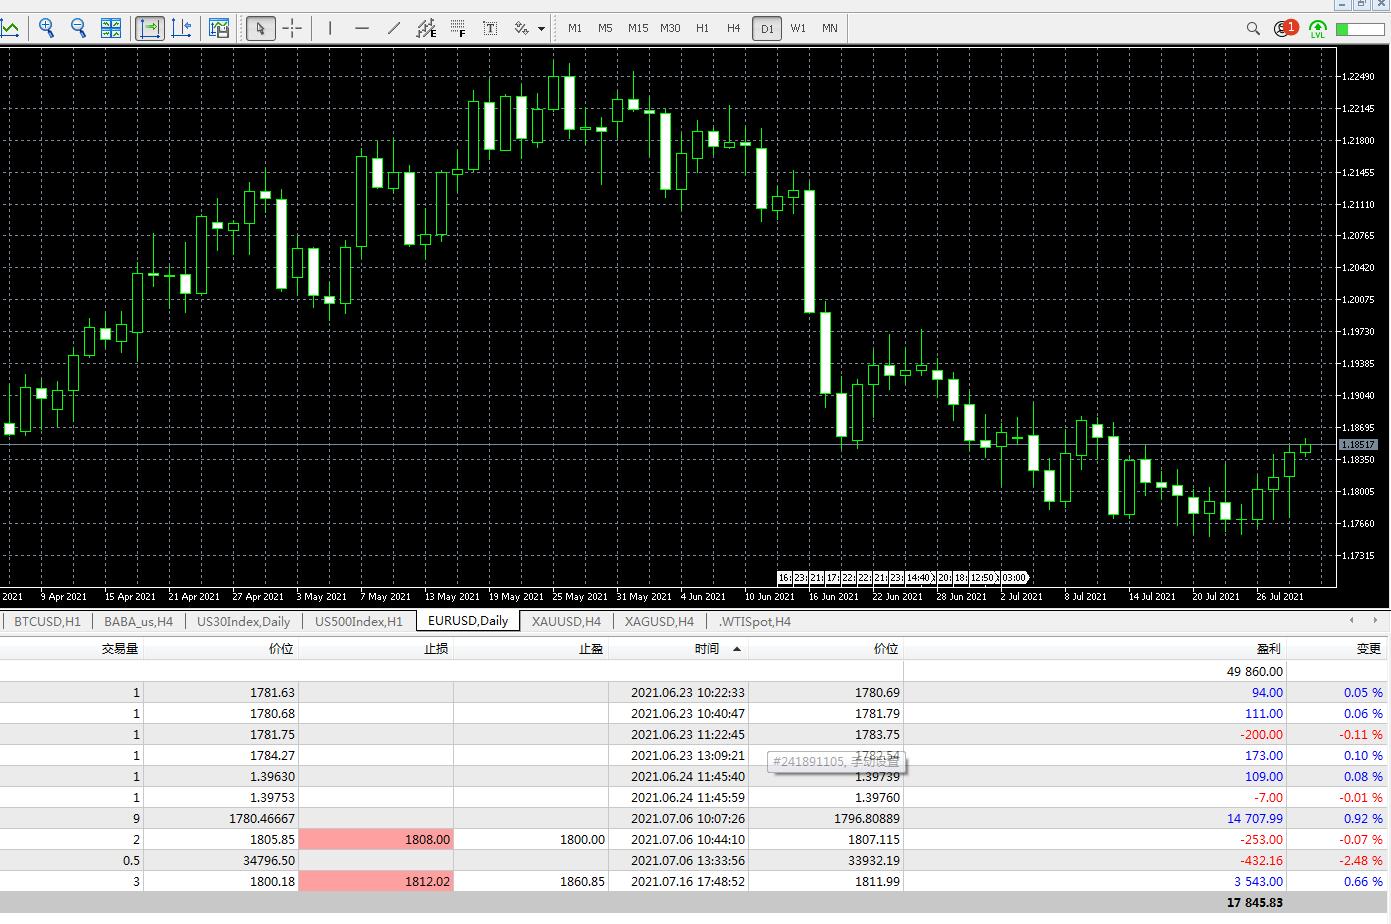Tile chart windows icon
Screen dimensions: 1391x924
click(x=111, y=28)
